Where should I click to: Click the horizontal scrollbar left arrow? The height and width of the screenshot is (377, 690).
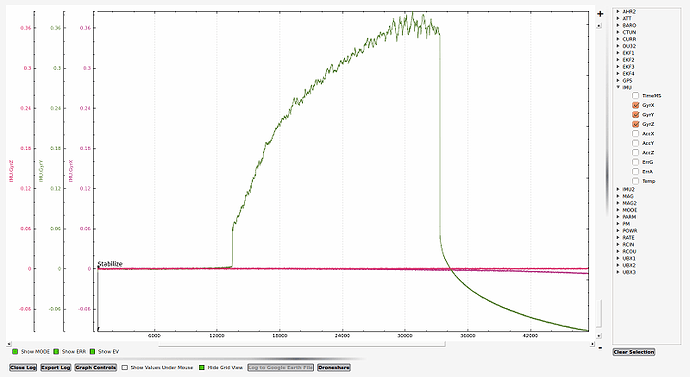pos(9,344)
